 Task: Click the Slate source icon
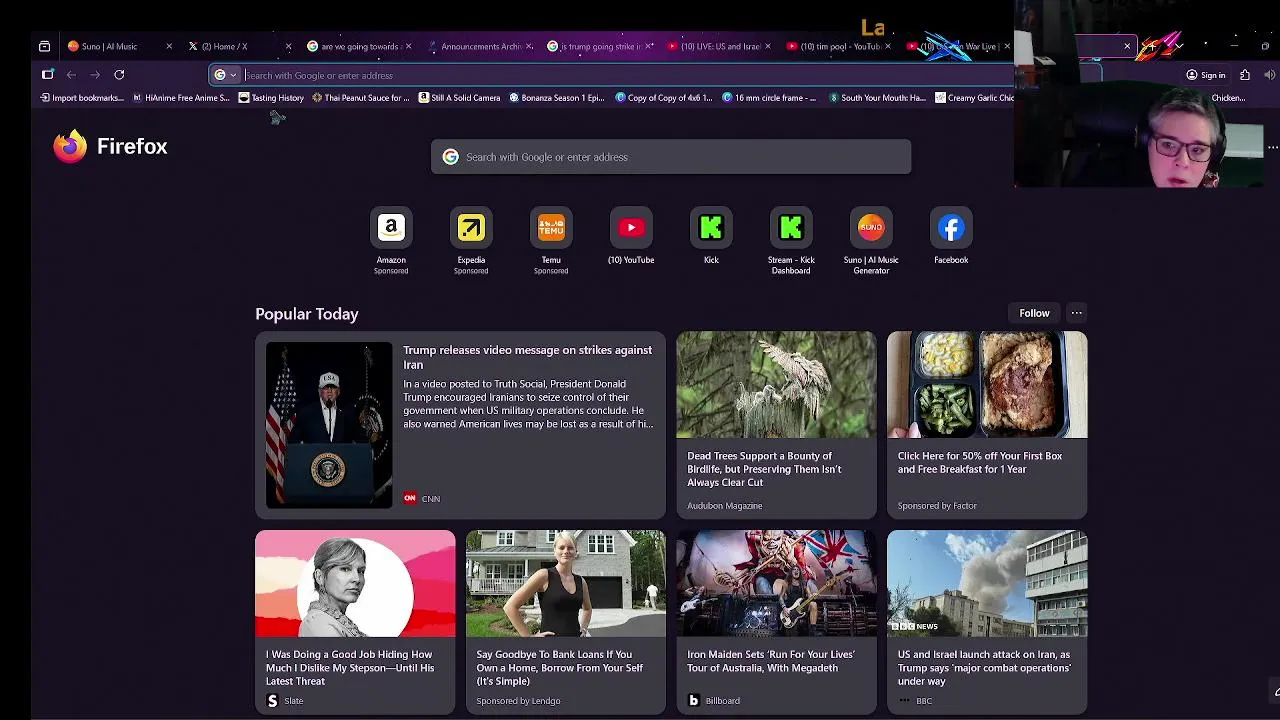(x=272, y=701)
